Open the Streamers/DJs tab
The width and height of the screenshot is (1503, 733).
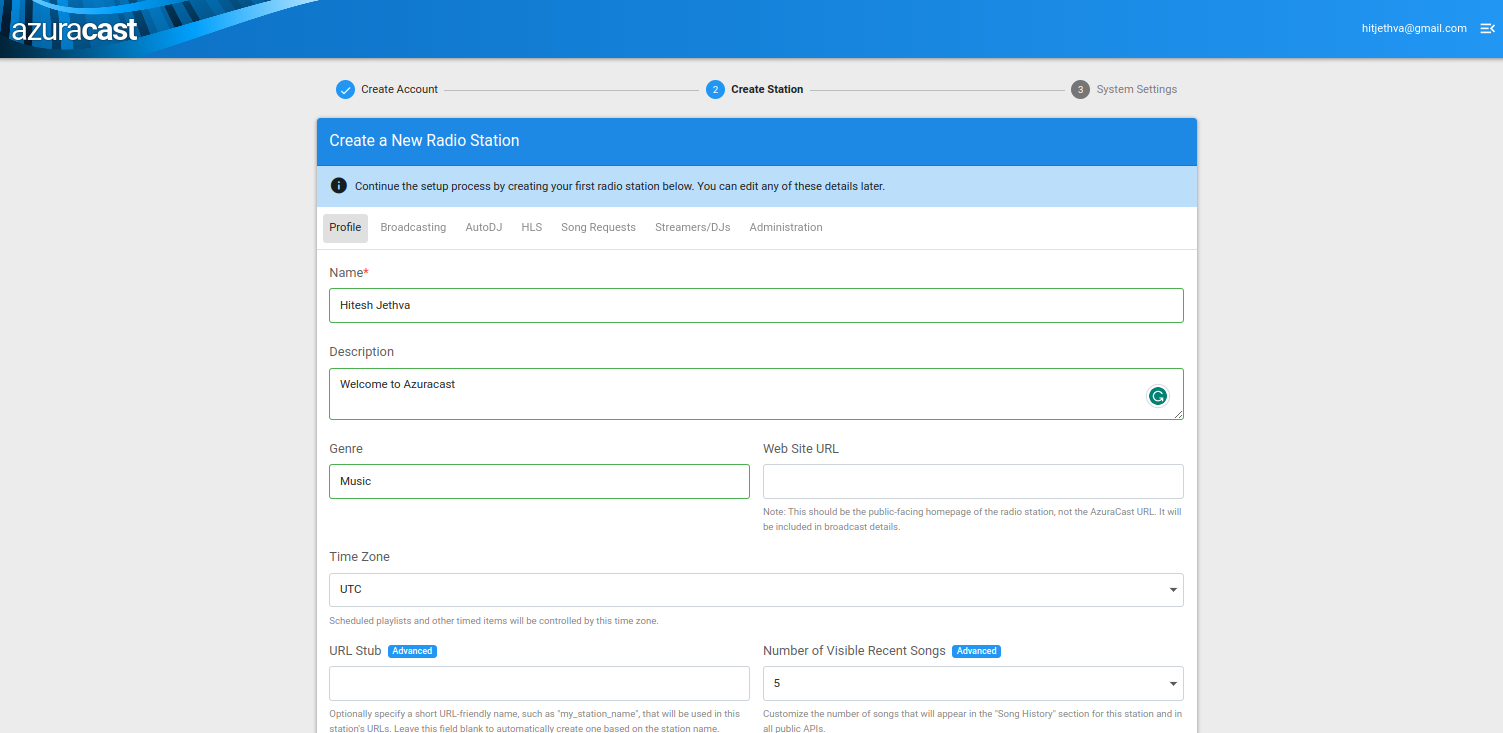click(692, 228)
